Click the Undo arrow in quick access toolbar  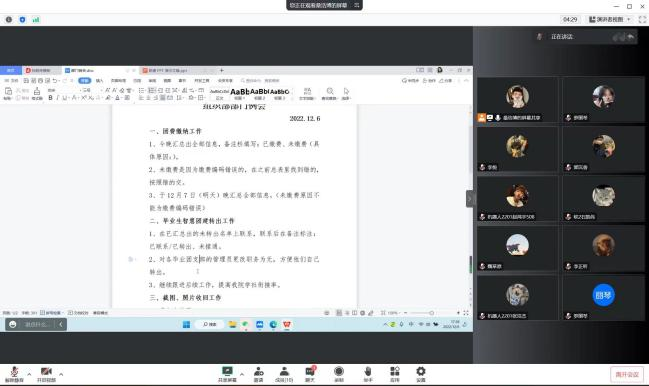pos(55,81)
